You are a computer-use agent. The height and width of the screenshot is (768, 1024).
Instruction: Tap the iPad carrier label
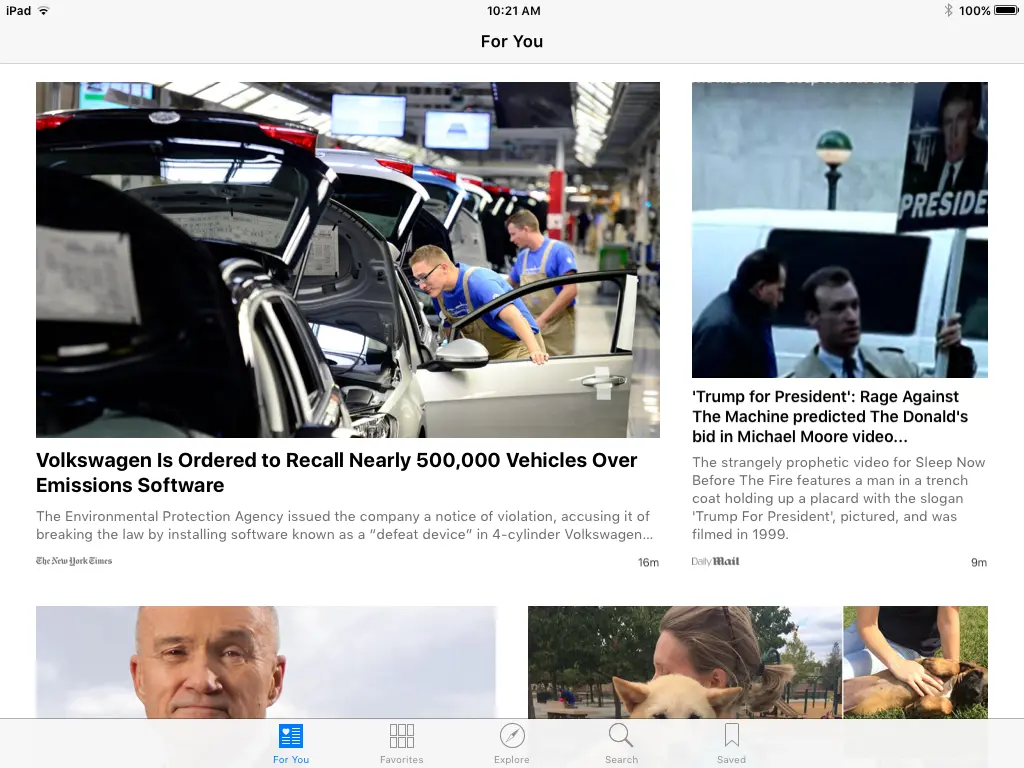click(18, 10)
